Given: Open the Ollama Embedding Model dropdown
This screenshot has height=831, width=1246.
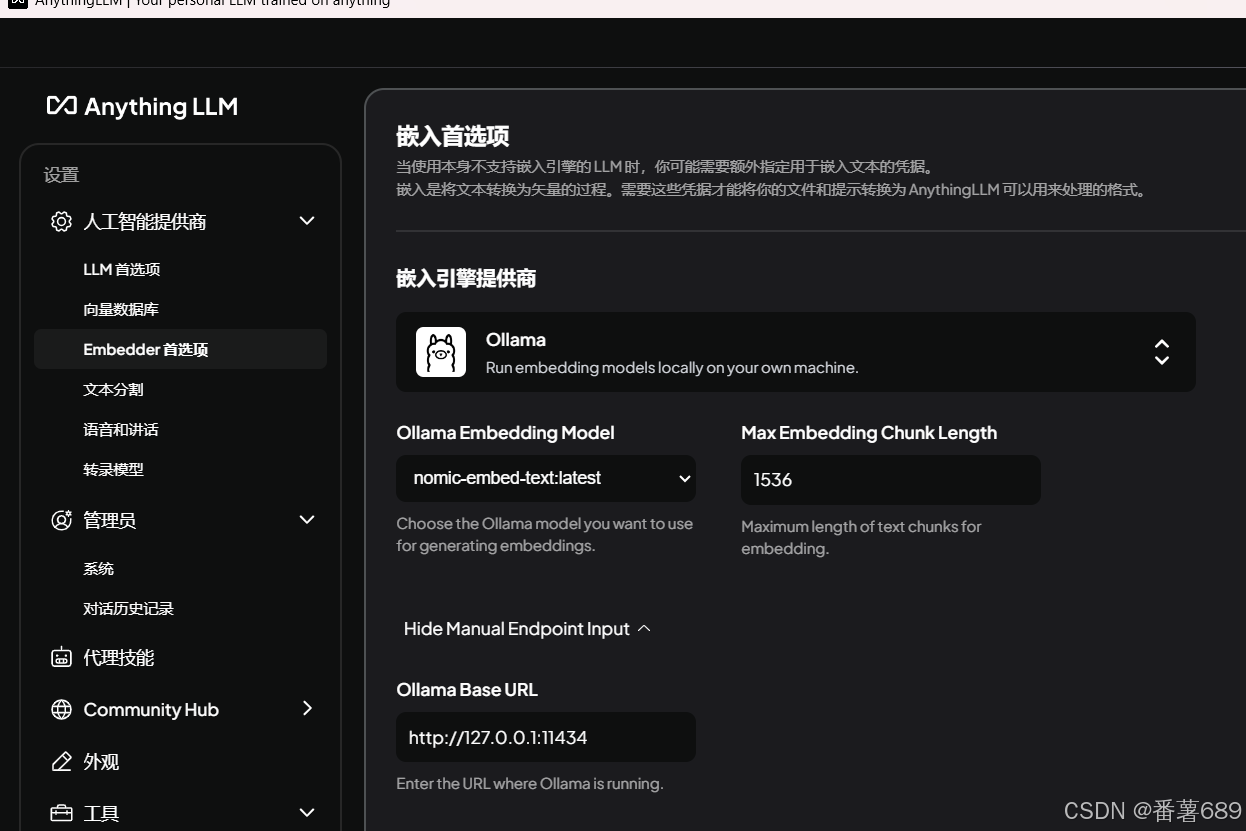Looking at the screenshot, I should click(546, 478).
